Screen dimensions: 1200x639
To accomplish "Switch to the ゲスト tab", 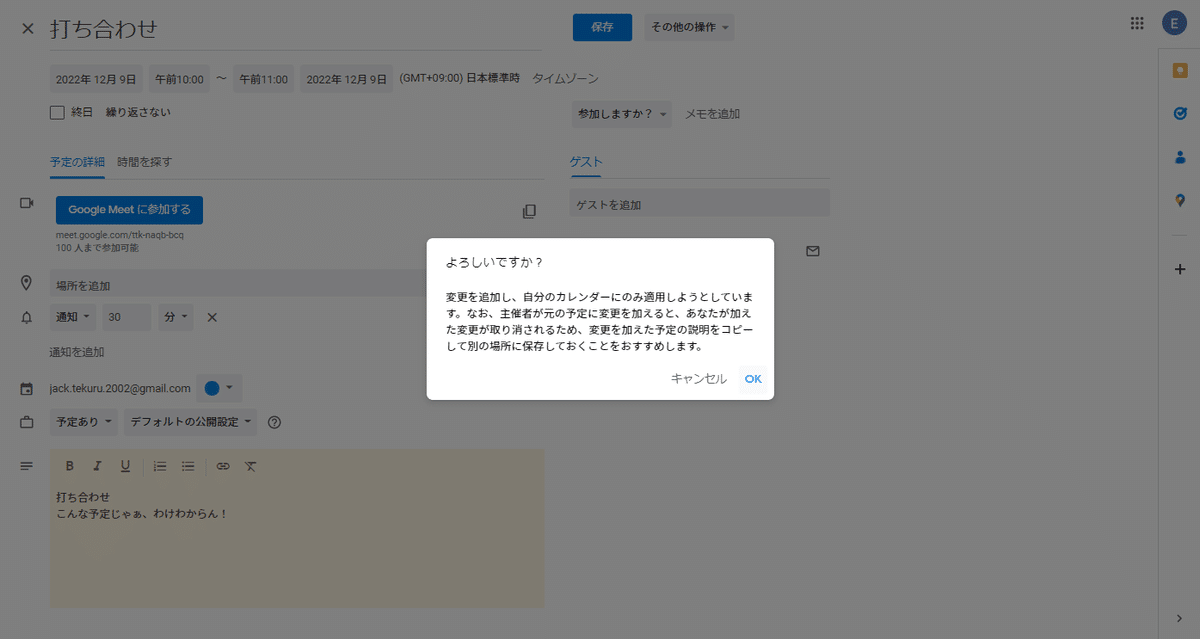I will point(585,161).
